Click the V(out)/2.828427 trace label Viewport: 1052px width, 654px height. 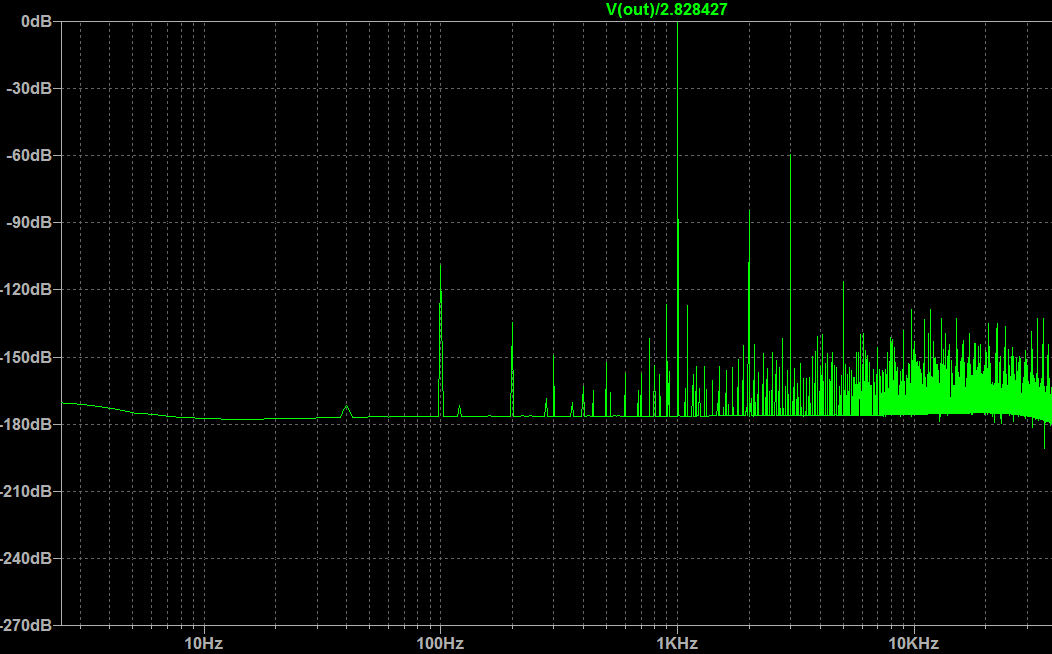[x=666, y=9]
